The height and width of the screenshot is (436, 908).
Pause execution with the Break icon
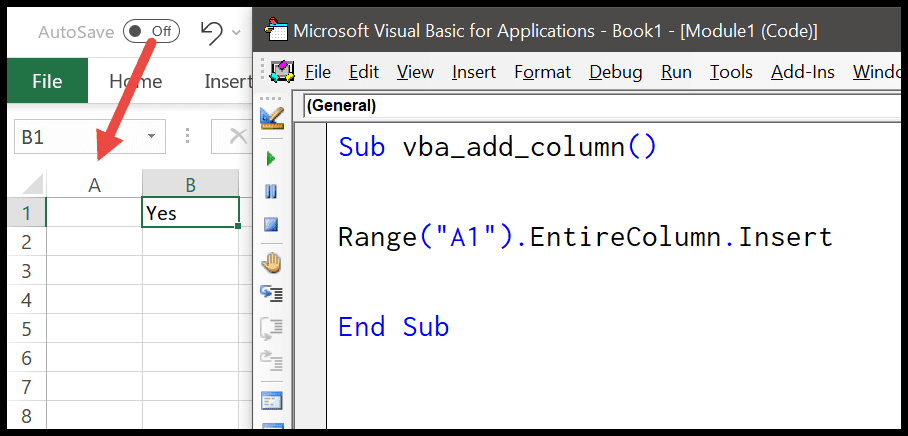pos(271,191)
